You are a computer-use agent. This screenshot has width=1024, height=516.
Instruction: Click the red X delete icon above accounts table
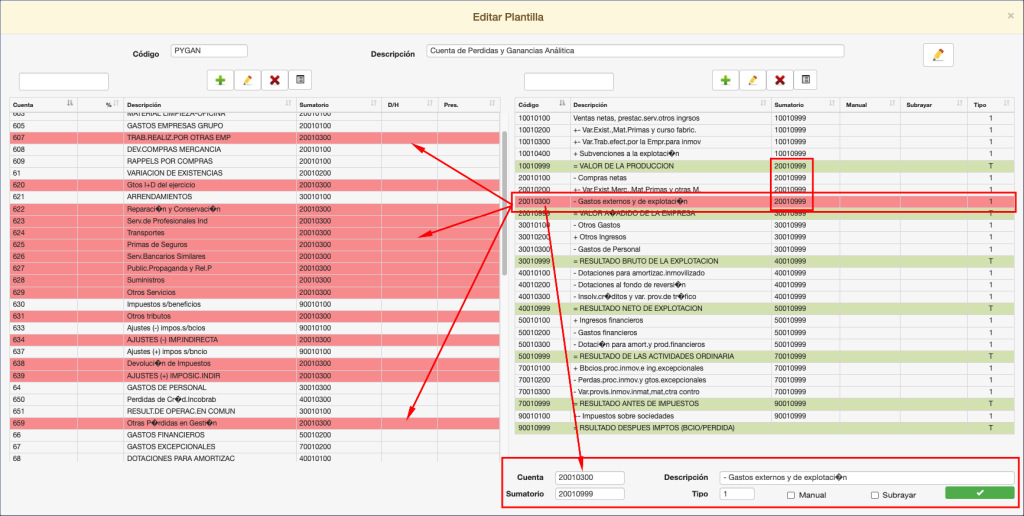pyautogui.click(x=274, y=80)
